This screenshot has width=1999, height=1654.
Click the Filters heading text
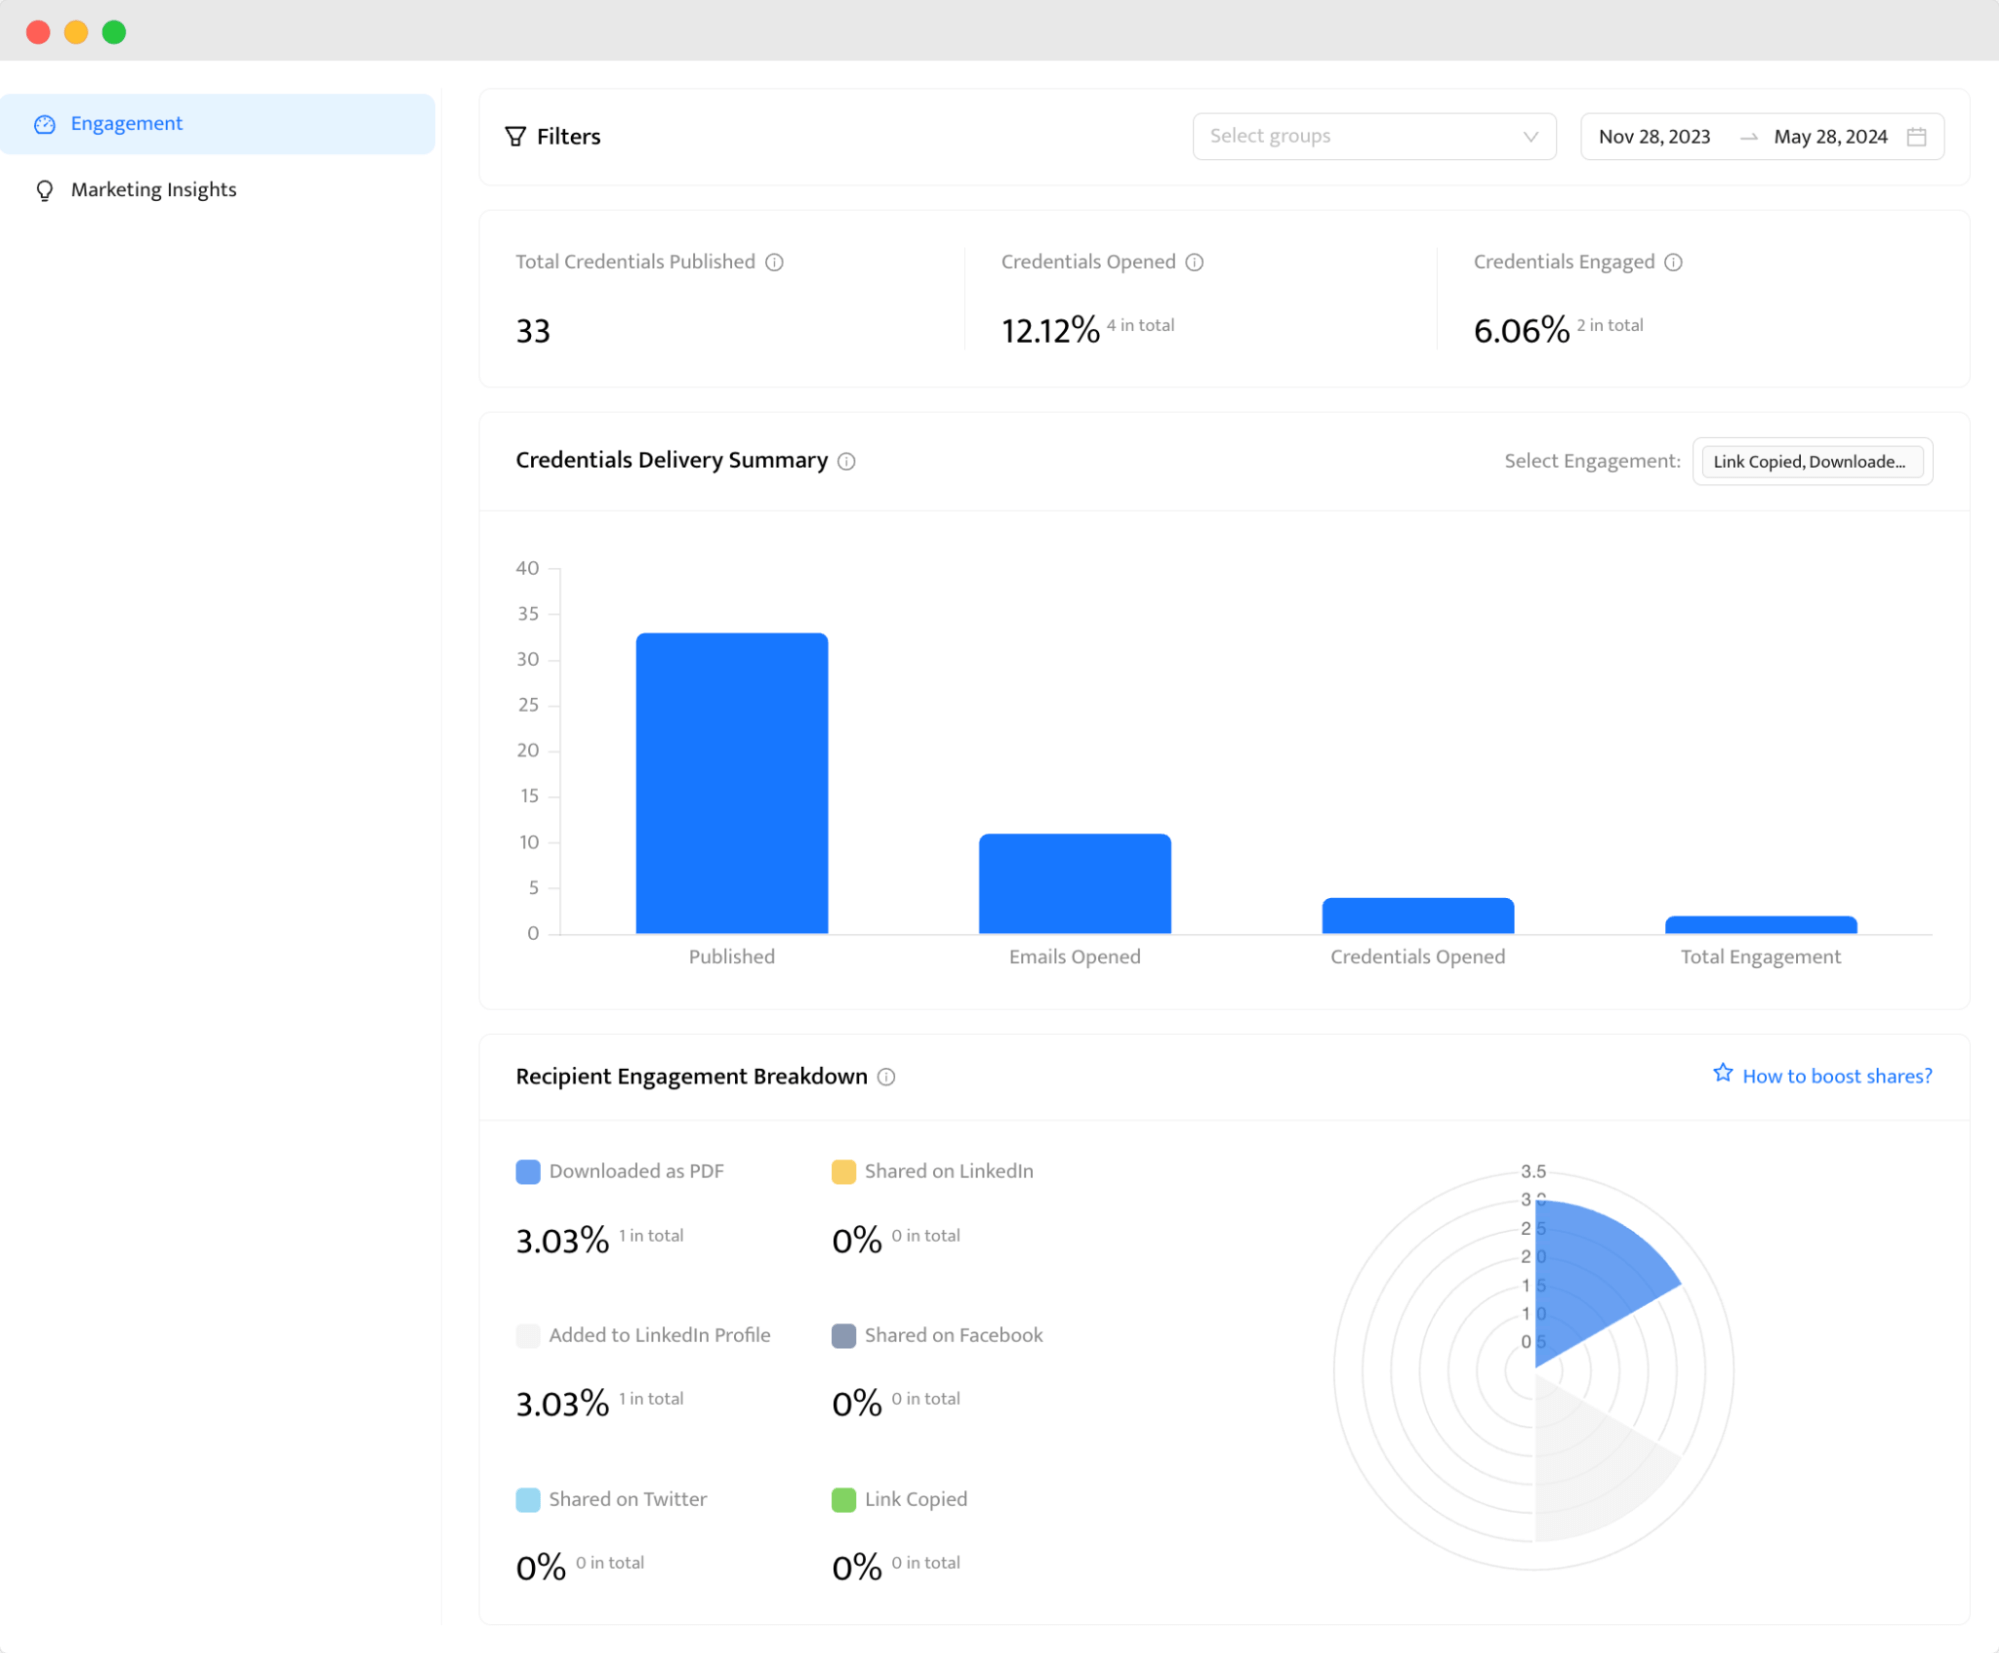[x=568, y=137]
